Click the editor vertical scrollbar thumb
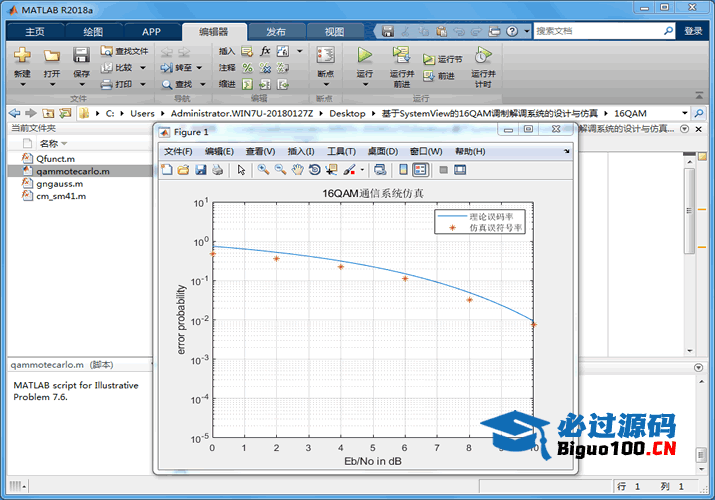This screenshot has width=715, height=500. coord(689,211)
